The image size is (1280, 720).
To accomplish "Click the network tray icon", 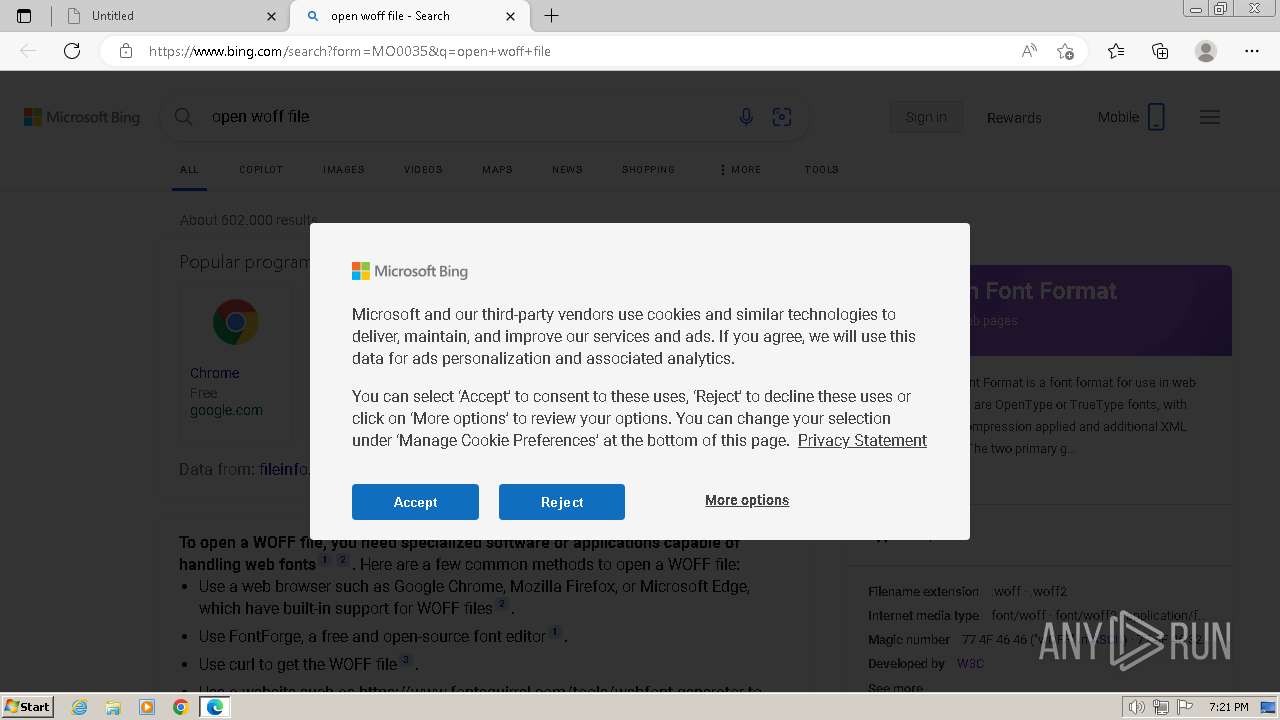I will point(1161,707).
